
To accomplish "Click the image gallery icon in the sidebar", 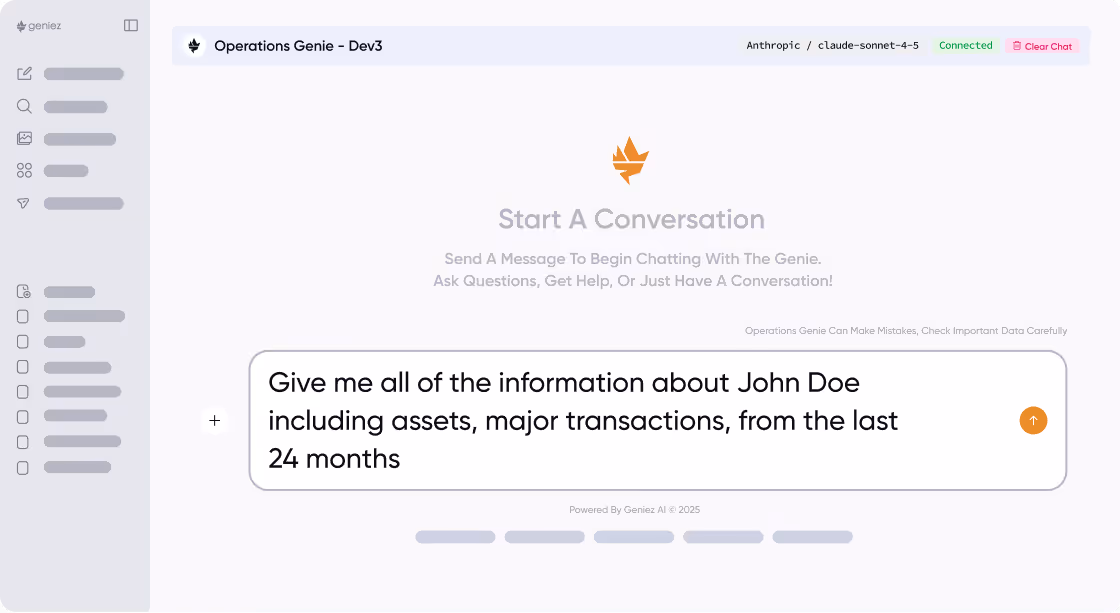I will coord(24,138).
